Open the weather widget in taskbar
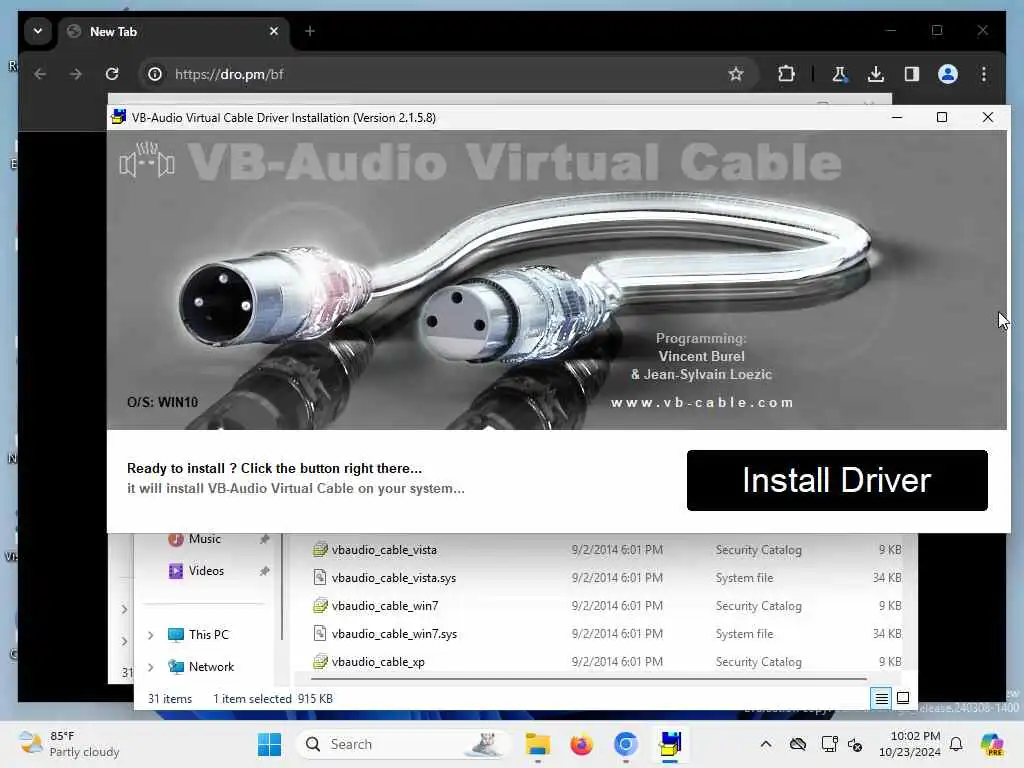Image resolution: width=1024 pixels, height=768 pixels. point(69,744)
